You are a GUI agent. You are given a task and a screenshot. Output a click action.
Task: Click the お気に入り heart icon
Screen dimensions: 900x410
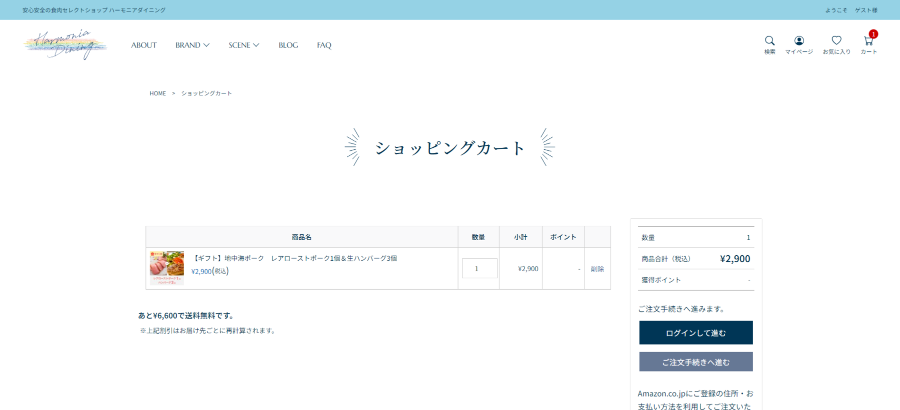point(836,41)
